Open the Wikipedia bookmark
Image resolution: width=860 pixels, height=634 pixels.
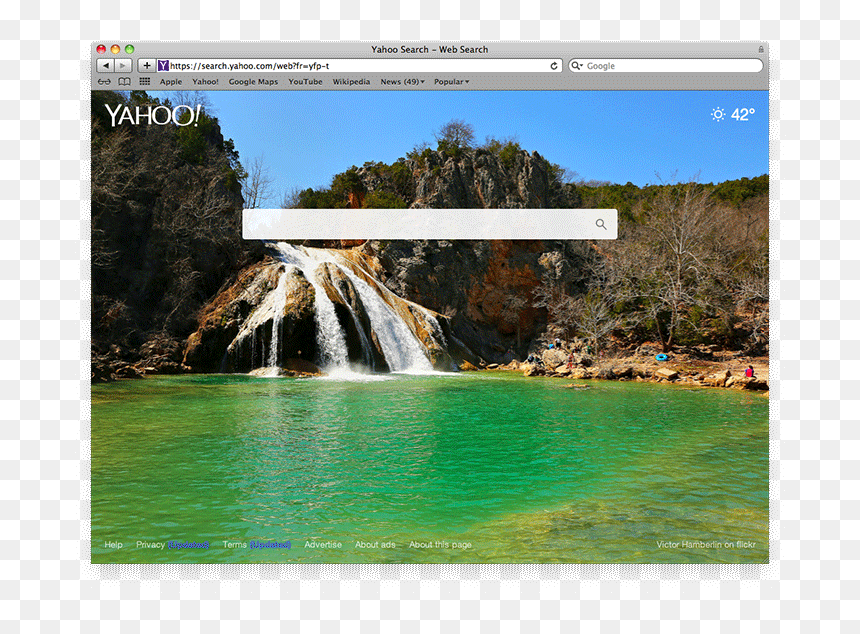point(351,82)
